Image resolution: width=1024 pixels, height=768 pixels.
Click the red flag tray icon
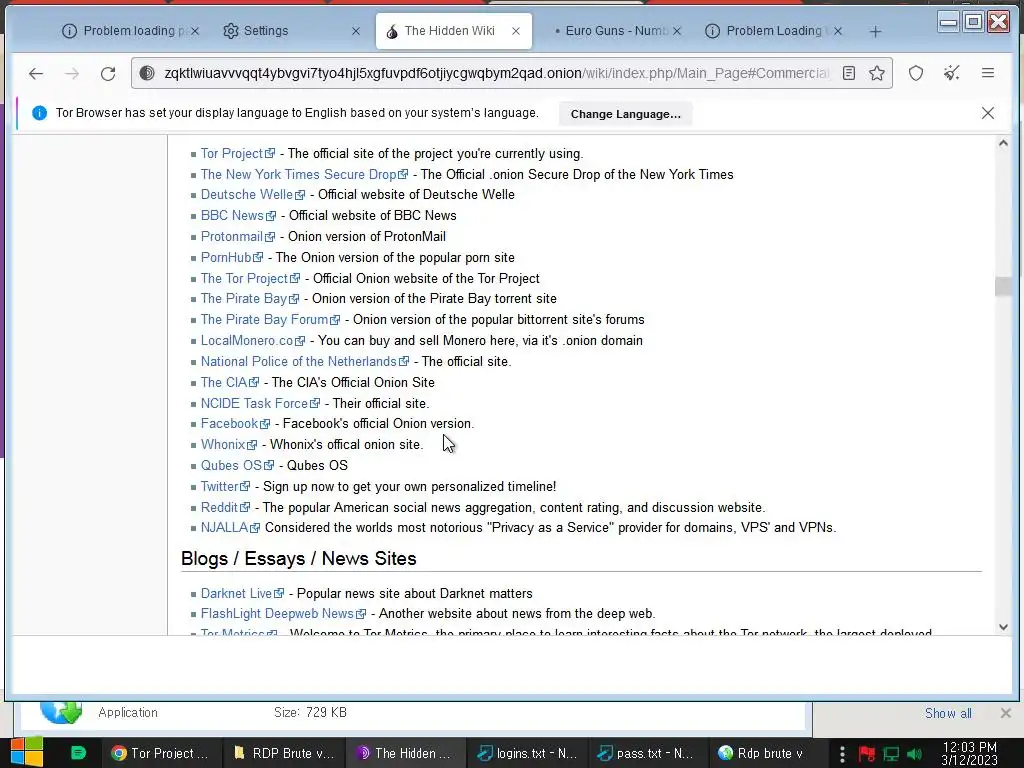click(867, 754)
